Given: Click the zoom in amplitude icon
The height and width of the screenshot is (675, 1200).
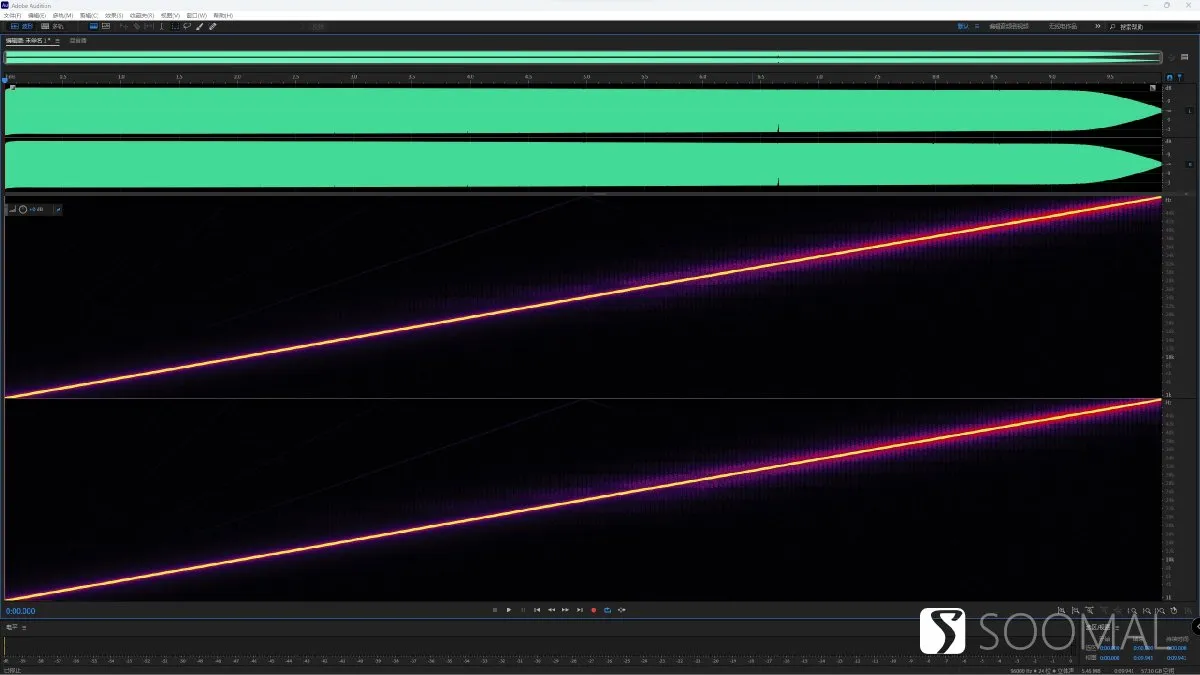Looking at the screenshot, I should pos(1061,611).
